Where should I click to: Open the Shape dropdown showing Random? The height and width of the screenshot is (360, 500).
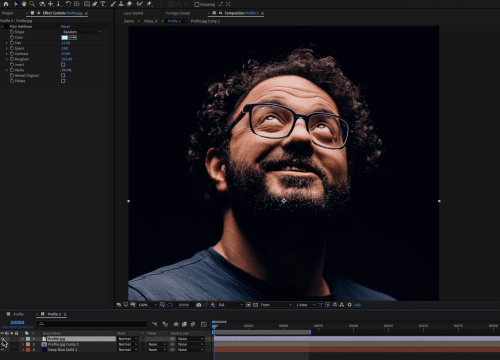point(82,32)
